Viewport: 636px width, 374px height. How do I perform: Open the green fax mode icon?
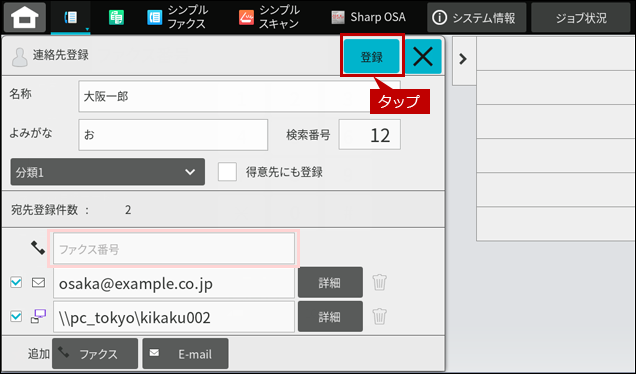point(116,17)
